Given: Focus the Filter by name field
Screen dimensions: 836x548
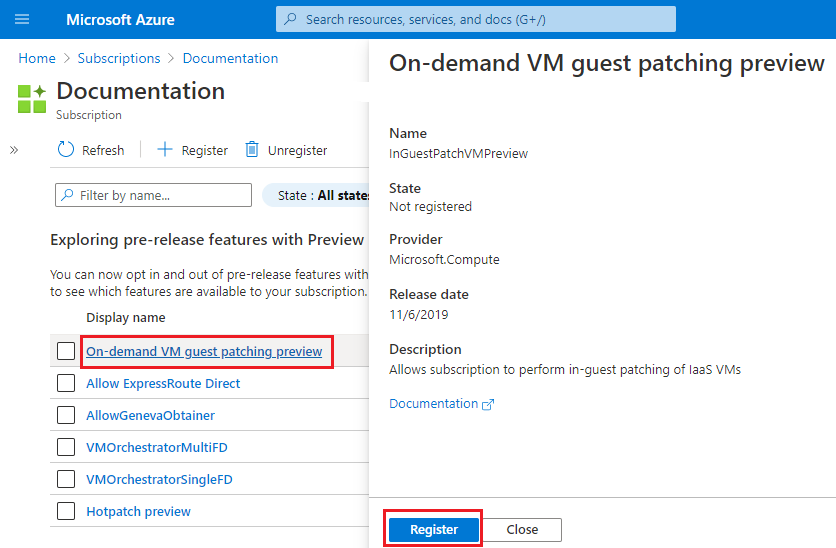Looking at the screenshot, I should click(154, 195).
